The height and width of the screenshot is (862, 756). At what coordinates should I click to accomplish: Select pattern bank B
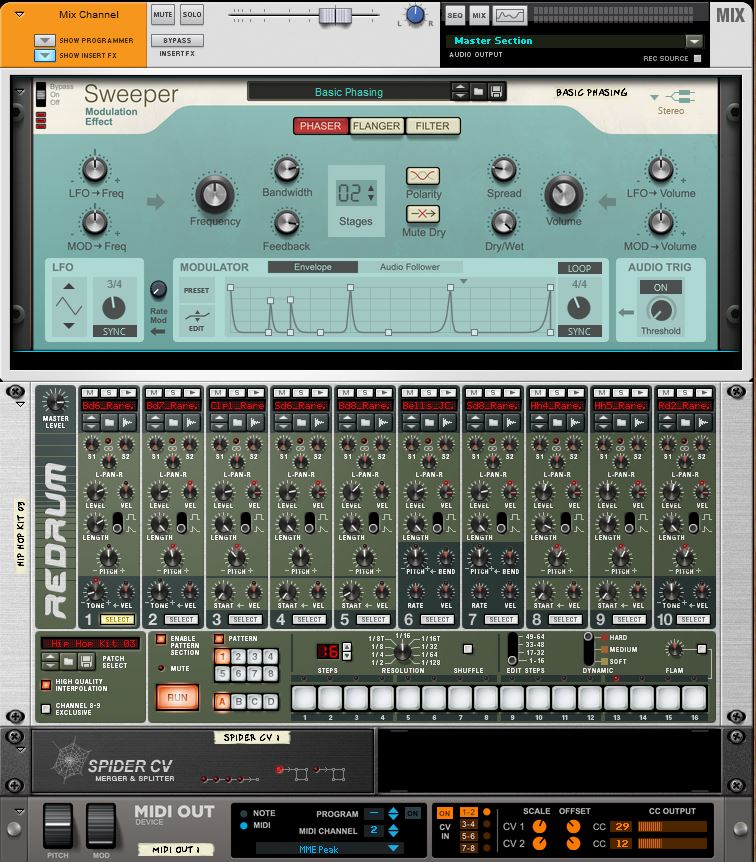click(239, 701)
